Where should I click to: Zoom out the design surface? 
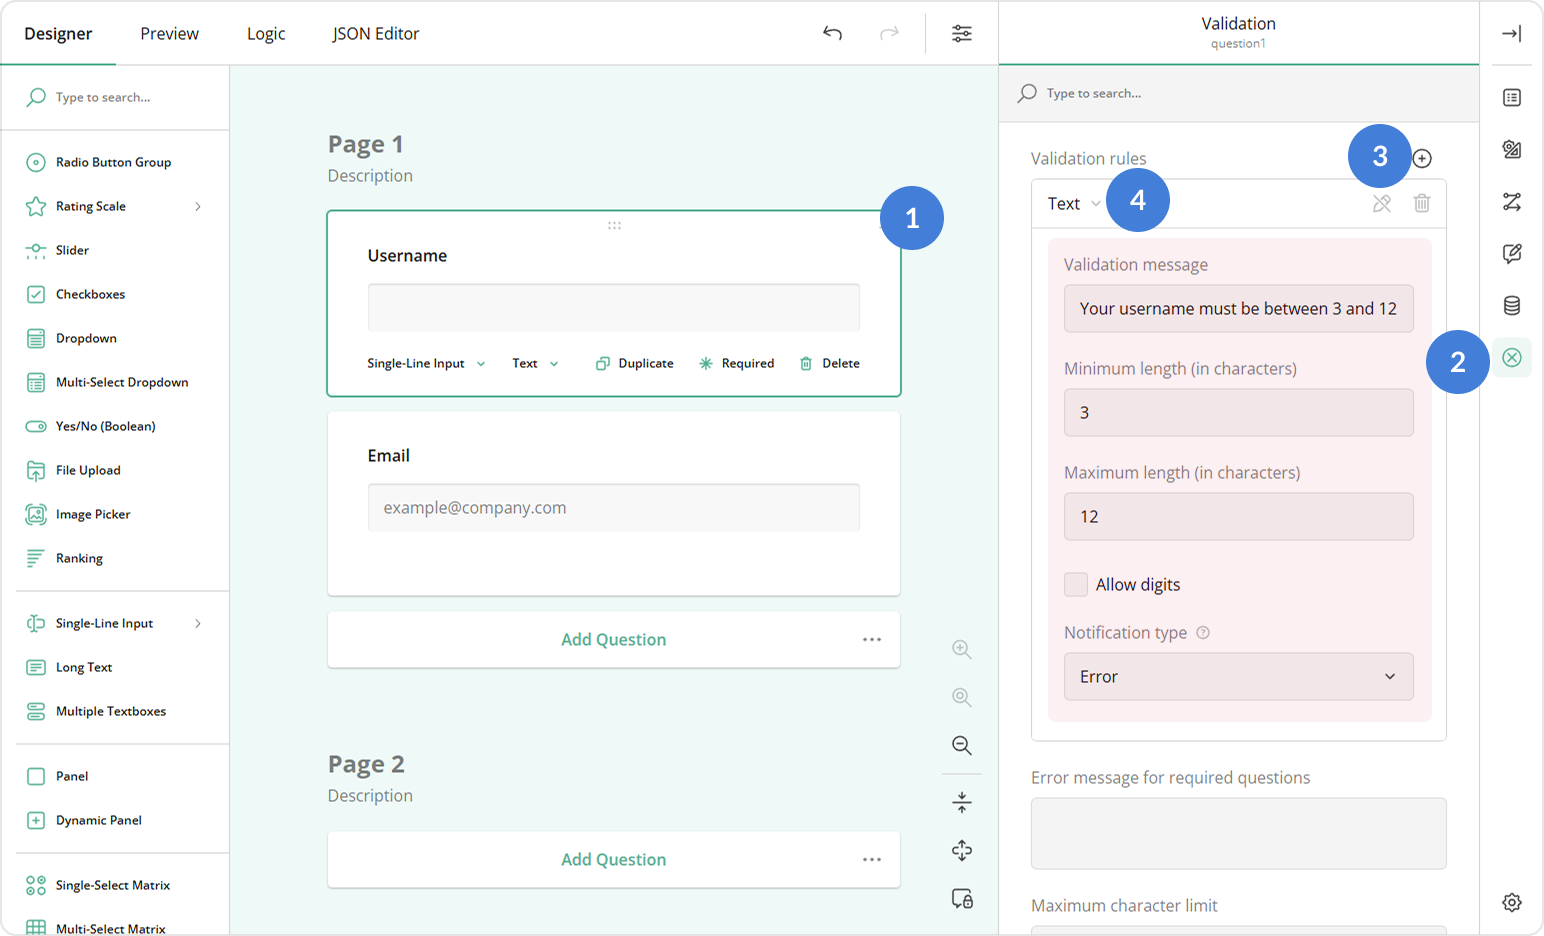[x=961, y=745]
